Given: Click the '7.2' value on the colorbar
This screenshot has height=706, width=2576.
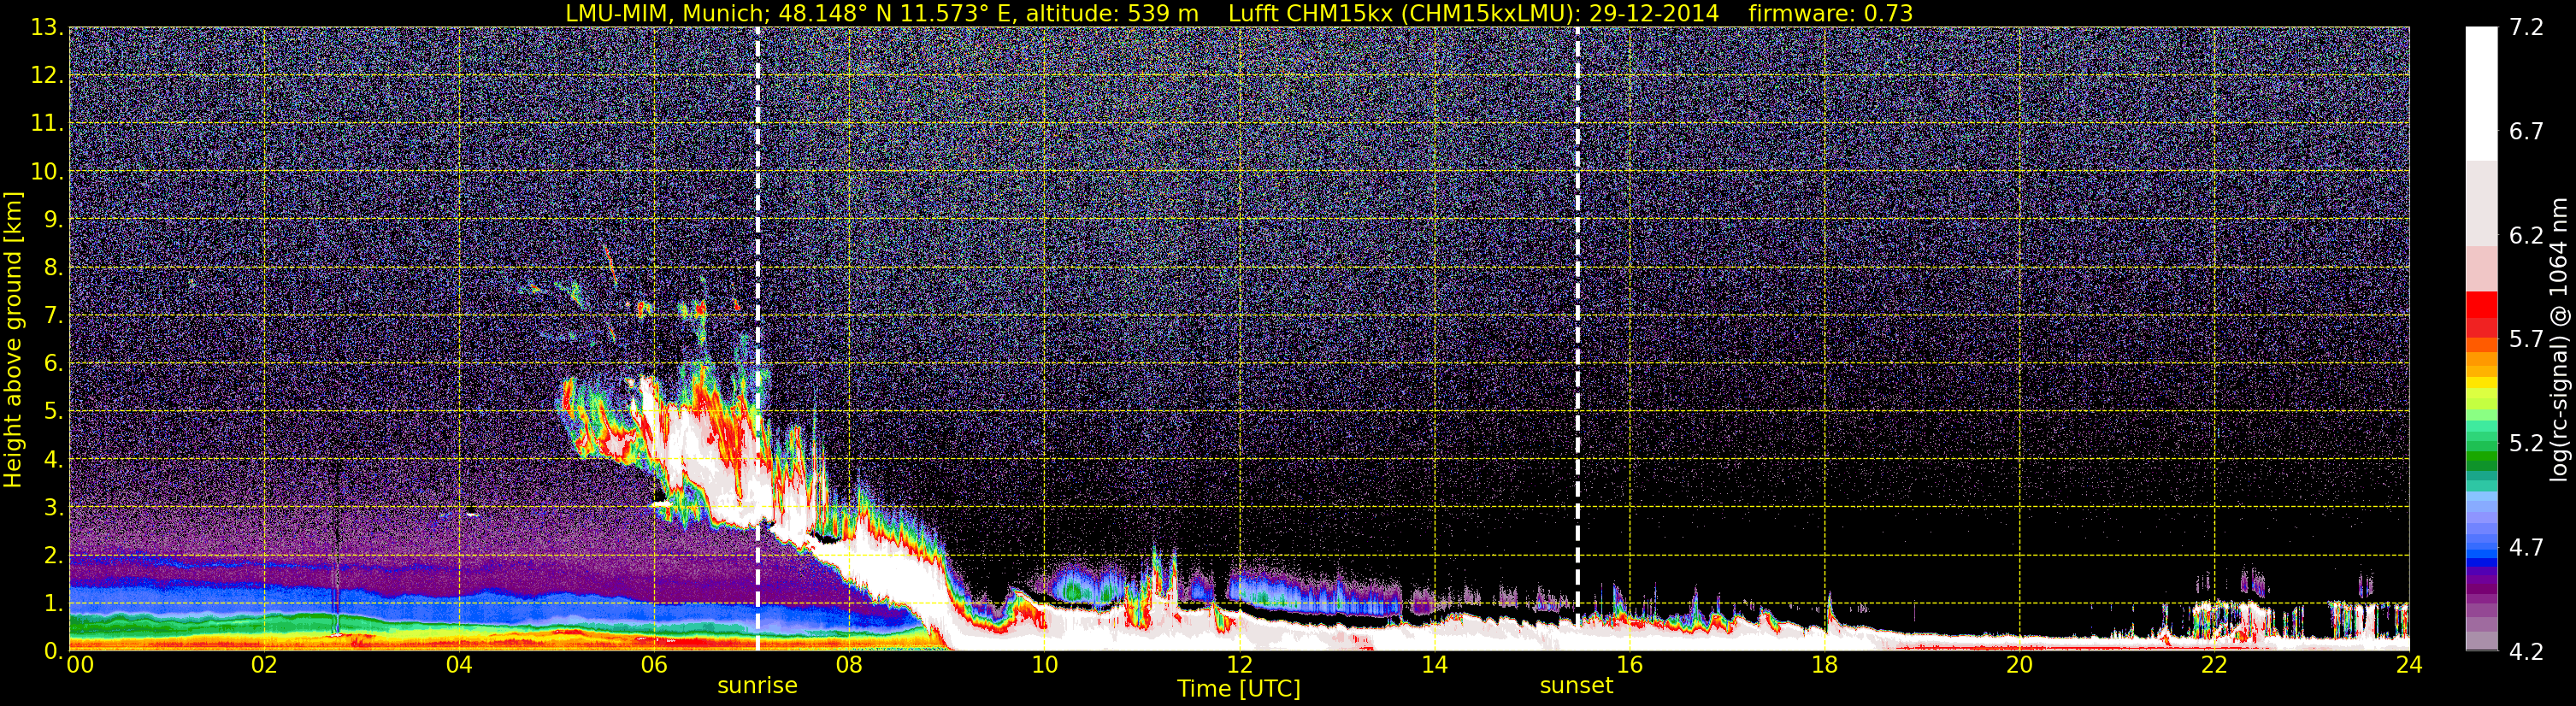Looking at the screenshot, I should tap(2526, 28).
